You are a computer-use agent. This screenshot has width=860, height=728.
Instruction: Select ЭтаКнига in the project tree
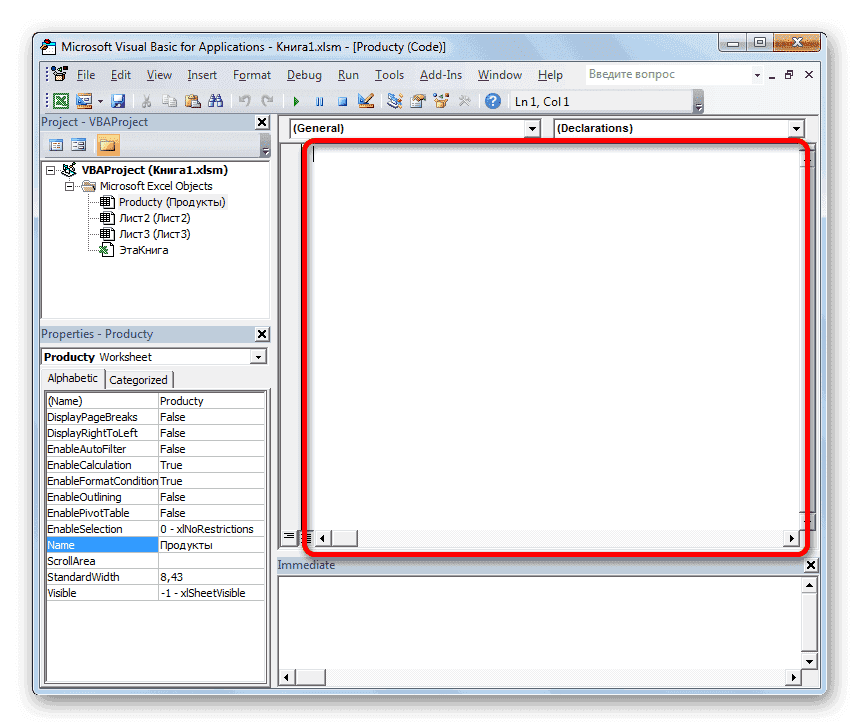point(143,250)
